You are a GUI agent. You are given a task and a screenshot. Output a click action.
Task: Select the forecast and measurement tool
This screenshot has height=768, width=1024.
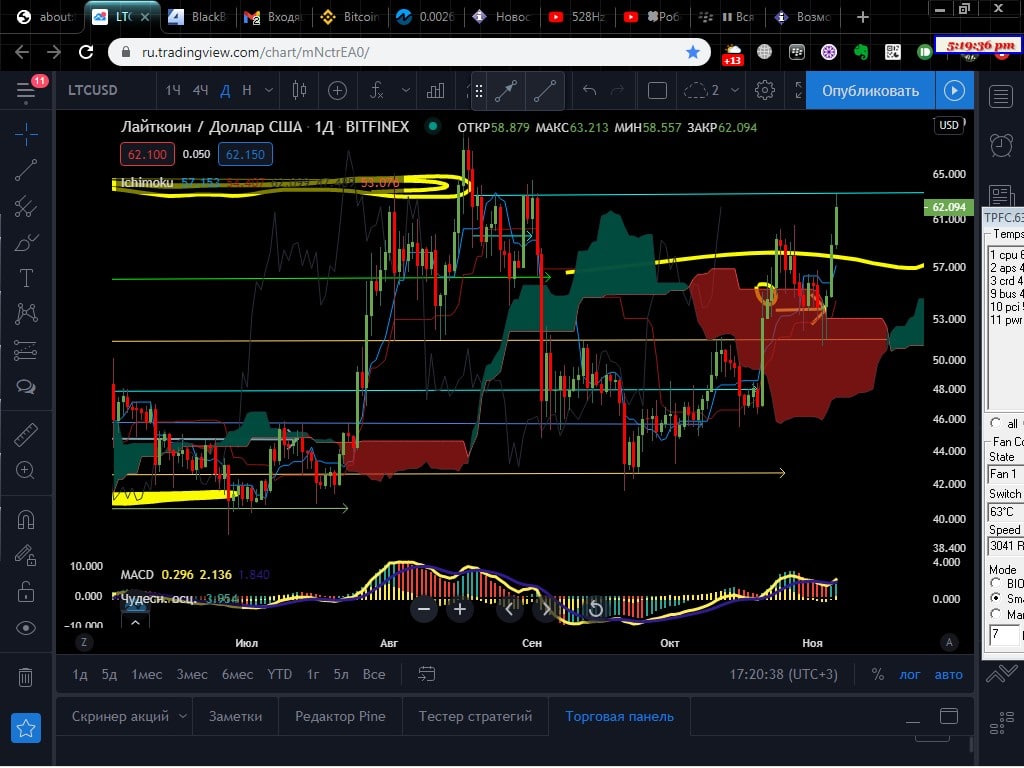26,351
